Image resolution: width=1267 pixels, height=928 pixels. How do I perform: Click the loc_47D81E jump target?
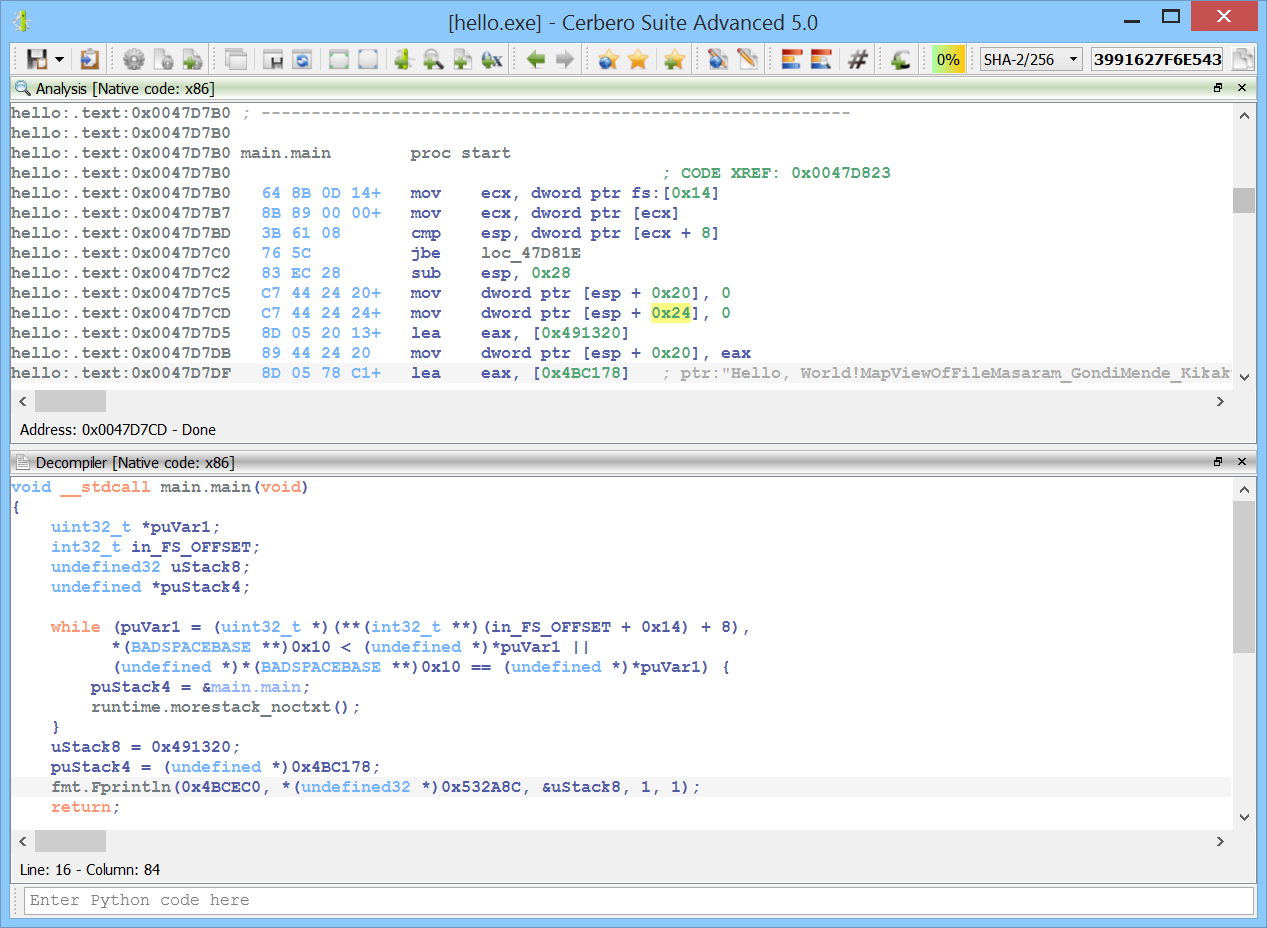pos(530,253)
